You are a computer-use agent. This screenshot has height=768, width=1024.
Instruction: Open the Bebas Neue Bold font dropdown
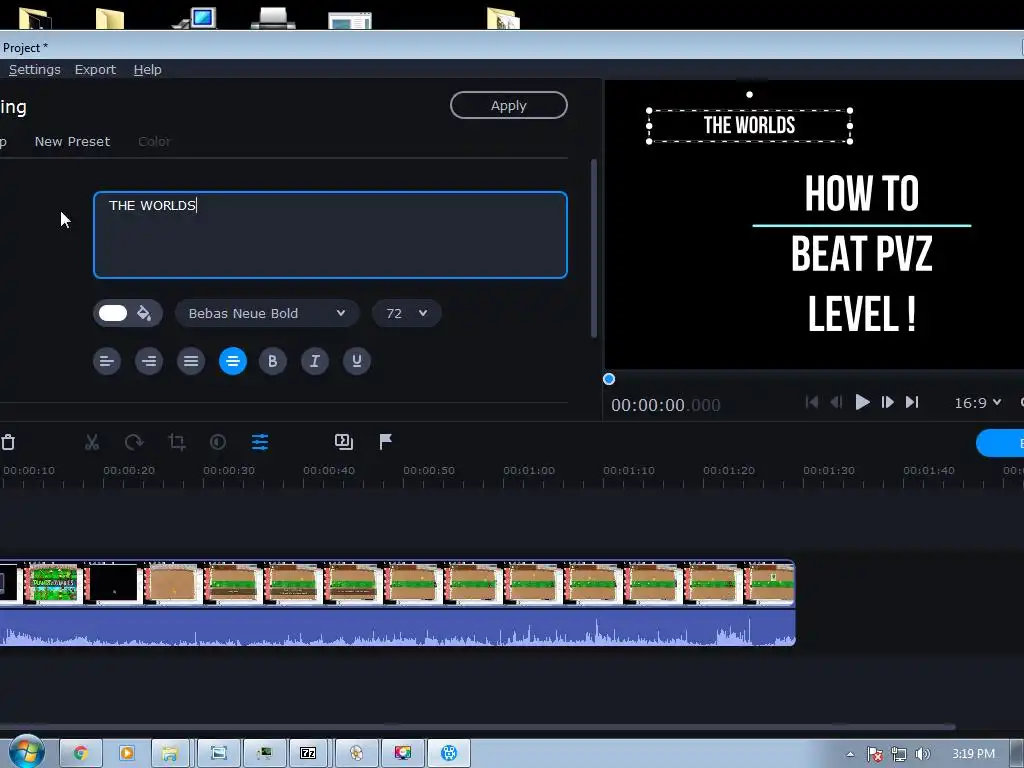point(267,313)
